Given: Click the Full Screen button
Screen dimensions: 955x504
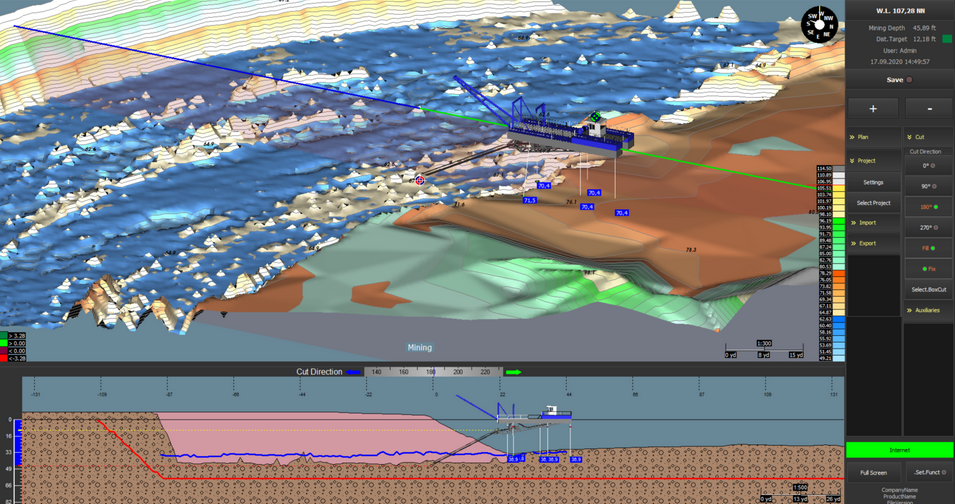Looking at the screenshot, I should 873,473.
